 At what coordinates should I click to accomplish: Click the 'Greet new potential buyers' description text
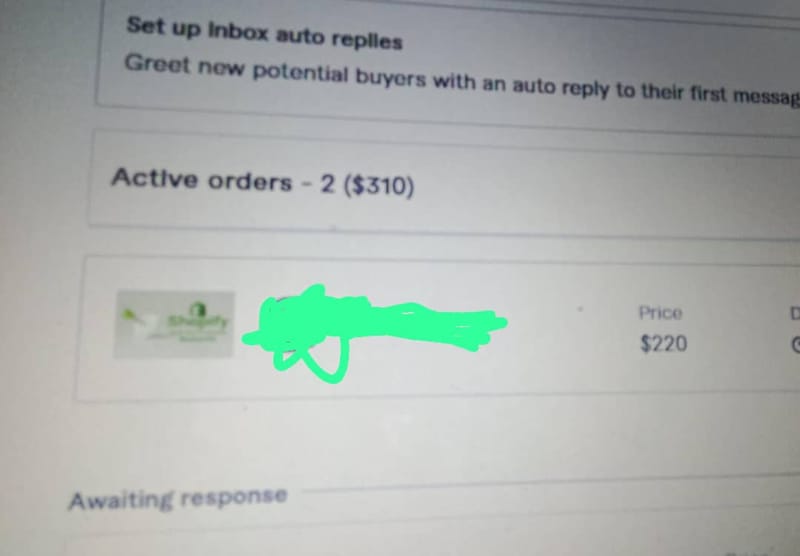(462, 82)
